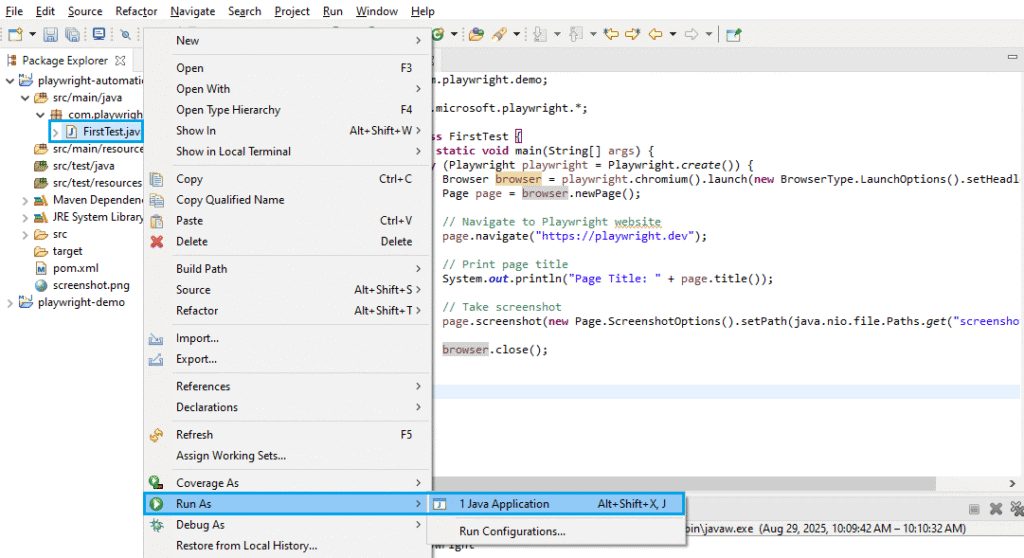Choose Show in Local Terminal entry
Image resolution: width=1024 pixels, height=558 pixels.
[287, 152]
